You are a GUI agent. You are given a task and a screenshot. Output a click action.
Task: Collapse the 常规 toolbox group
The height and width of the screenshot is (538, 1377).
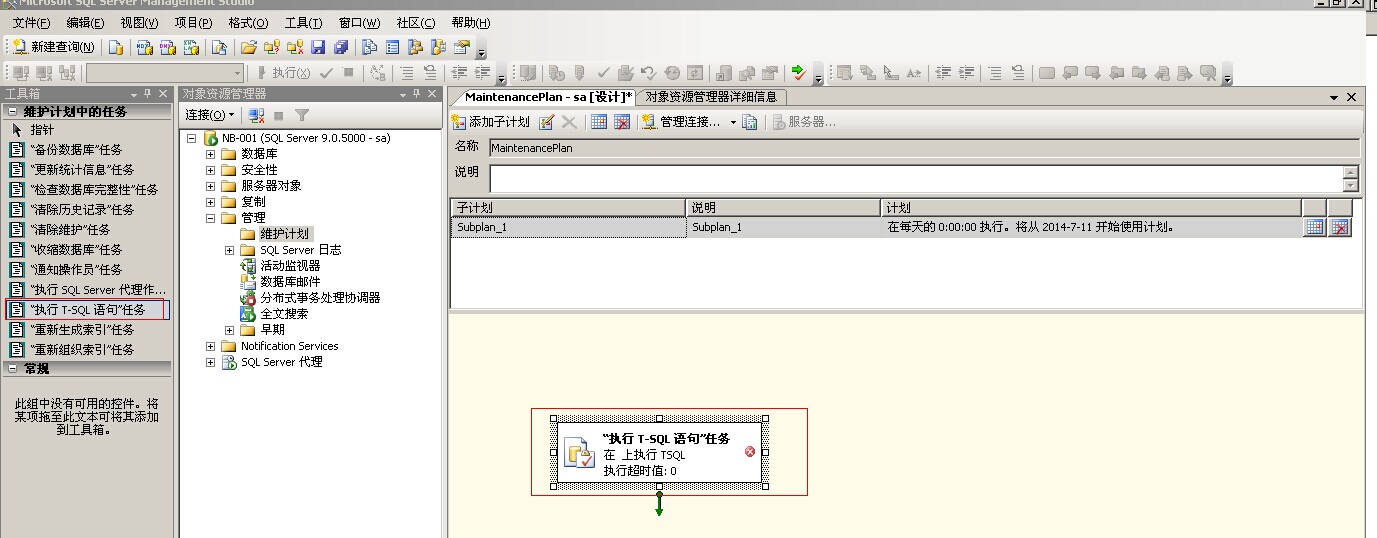click(12, 368)
